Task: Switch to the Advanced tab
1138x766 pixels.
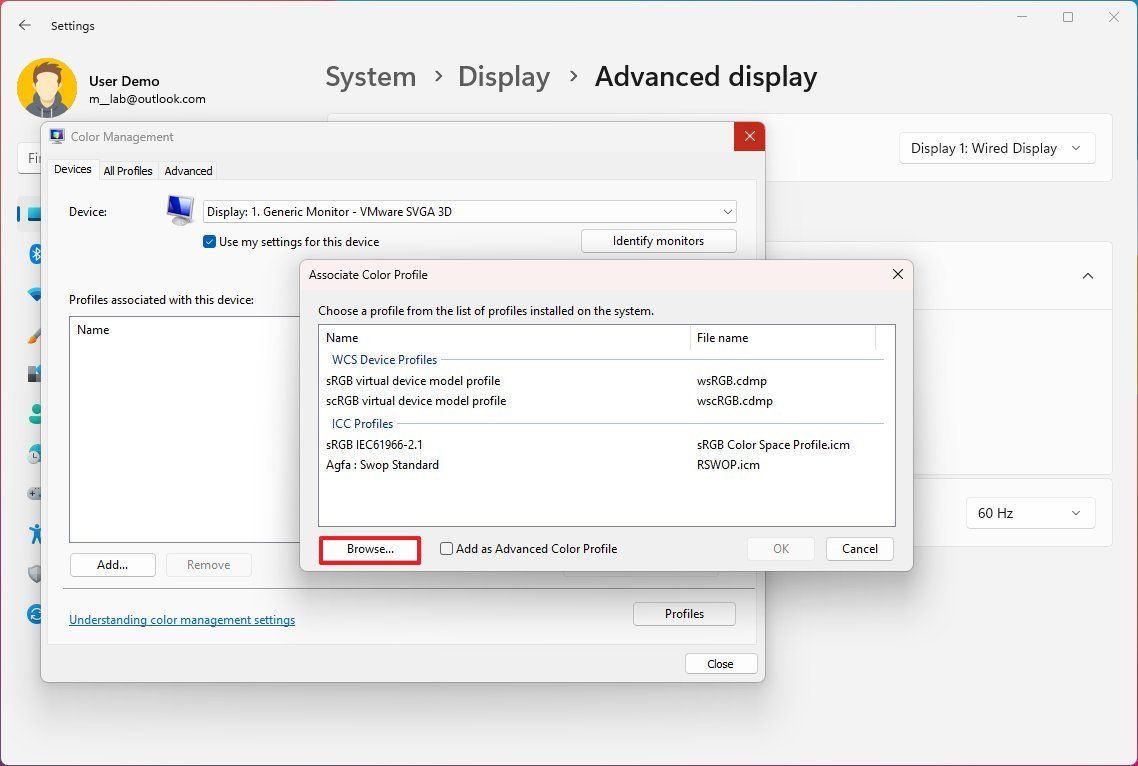Action: pyautogui.click(x=188, y=170)
